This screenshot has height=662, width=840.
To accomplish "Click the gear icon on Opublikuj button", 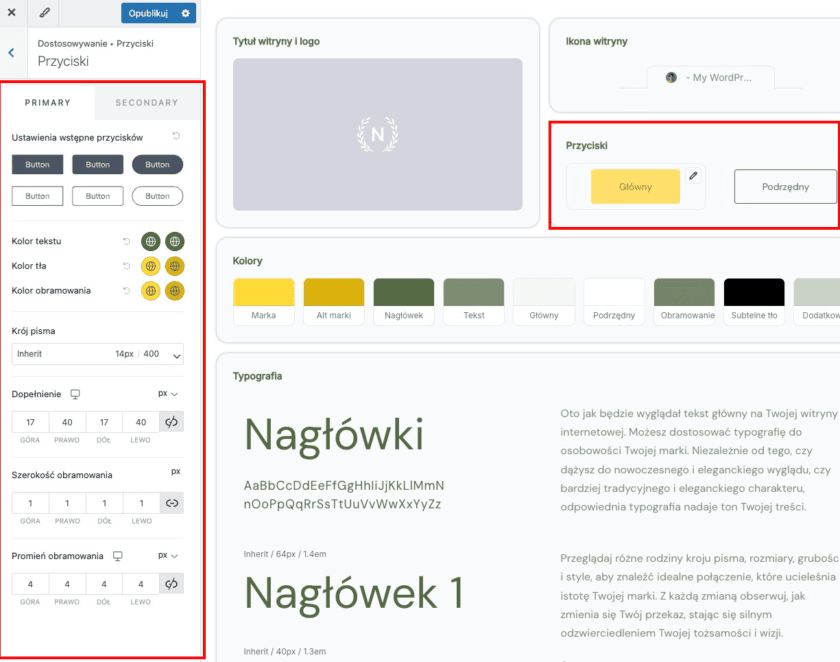I will tap(185, 13).
